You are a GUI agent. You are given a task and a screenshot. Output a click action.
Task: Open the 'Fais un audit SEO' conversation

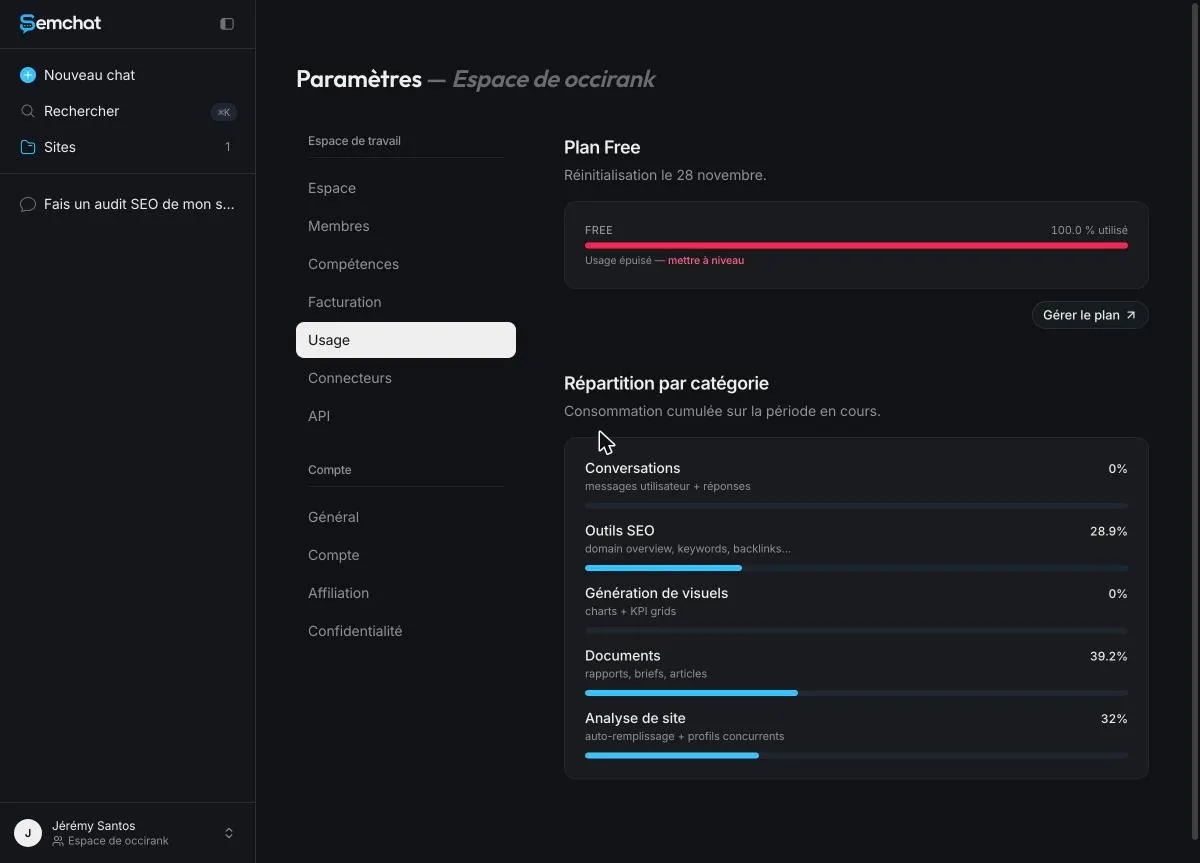pyautogui.click(x=127, y=204)
